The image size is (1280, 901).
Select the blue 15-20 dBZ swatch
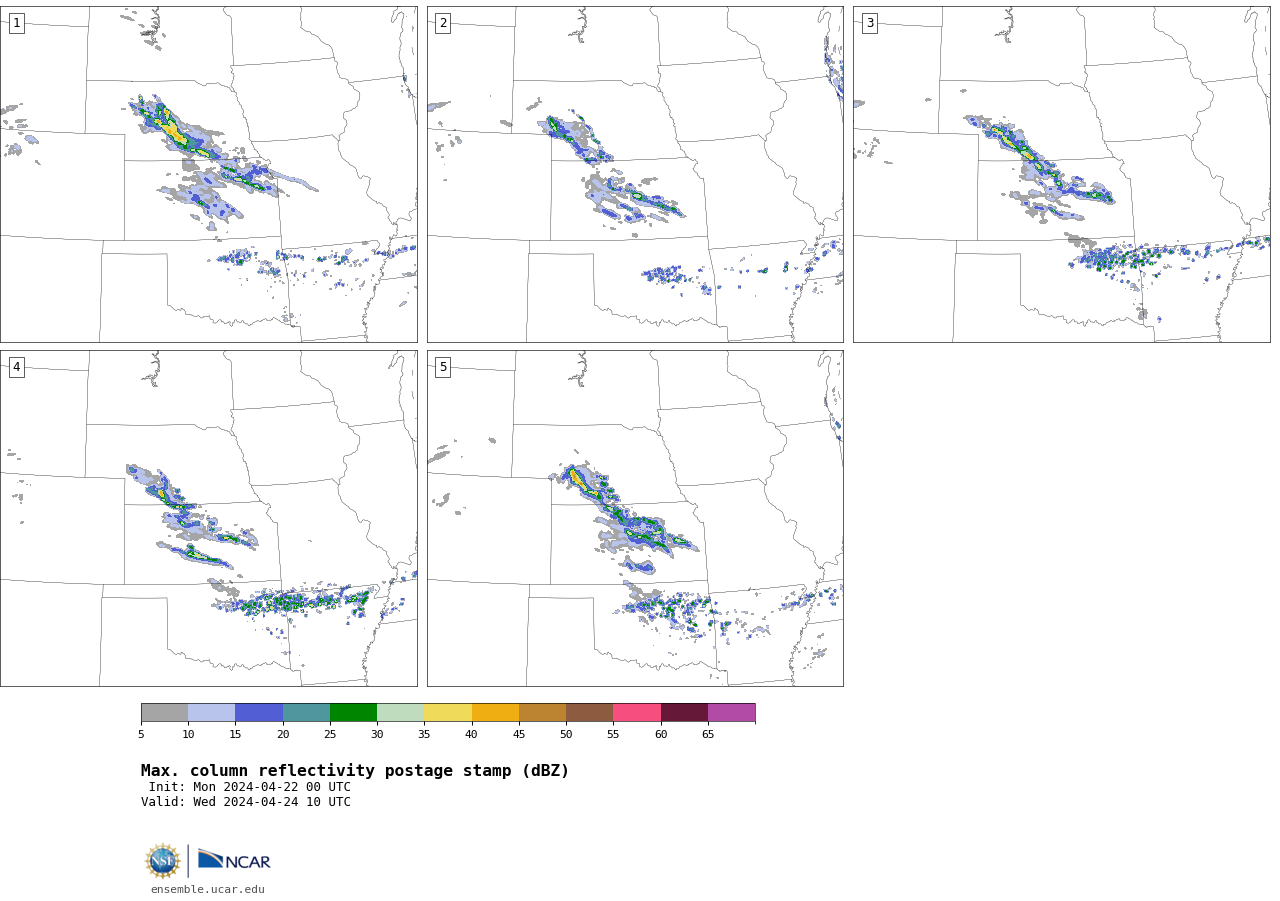coord(259,712)
